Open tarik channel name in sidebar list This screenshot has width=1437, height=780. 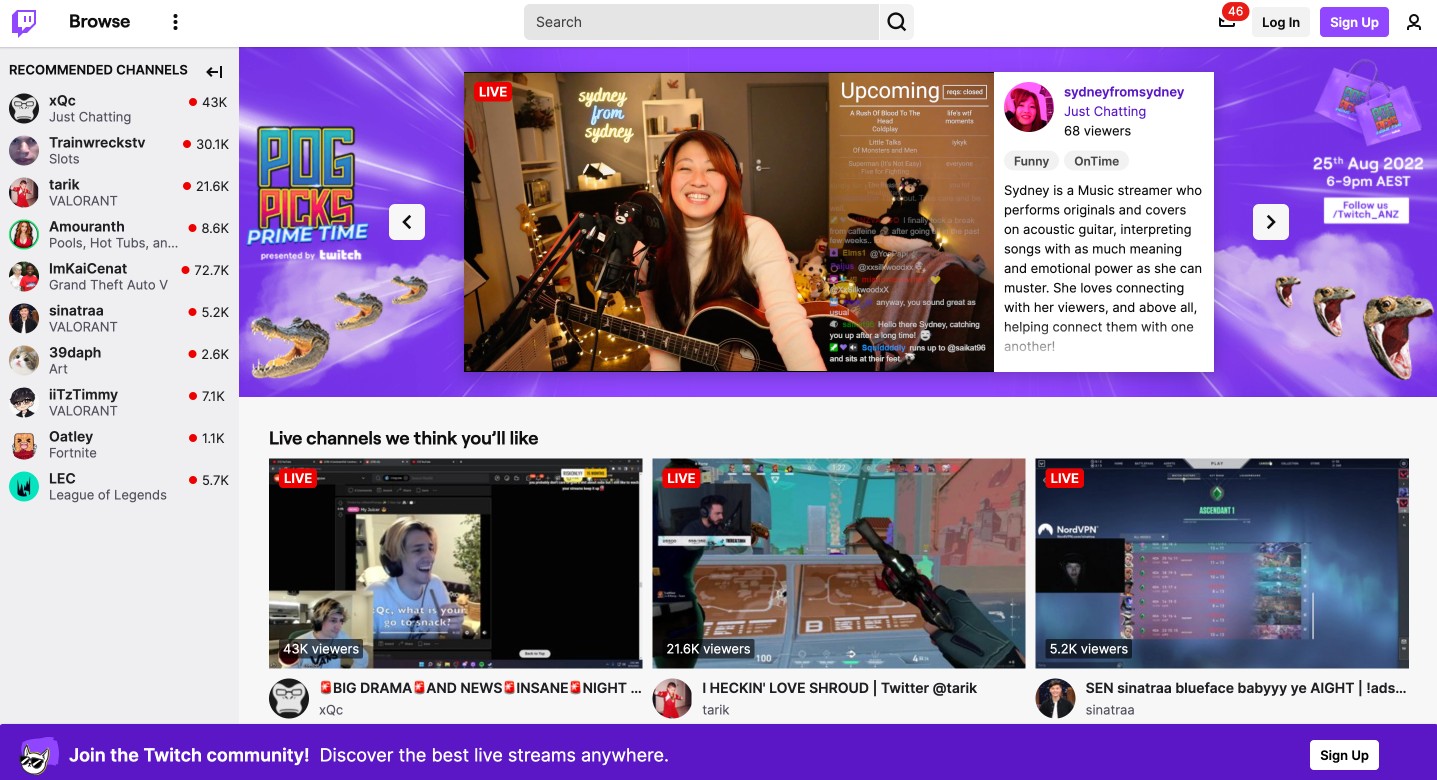[64, 185]
